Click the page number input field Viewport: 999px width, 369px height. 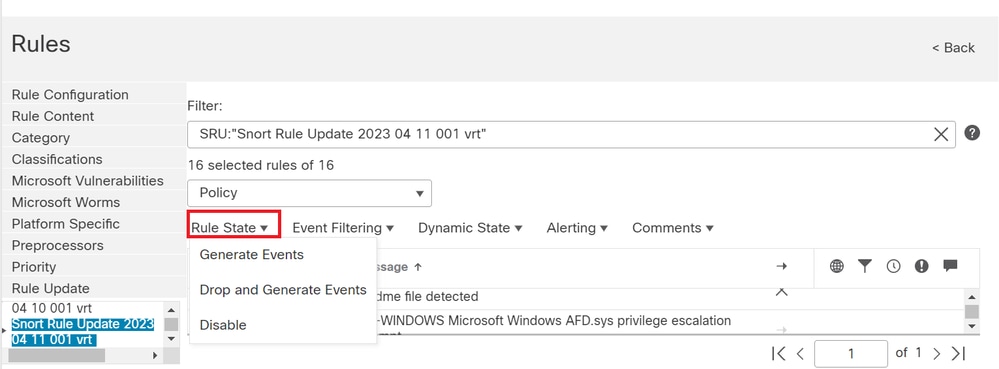(x=851, y=353)
